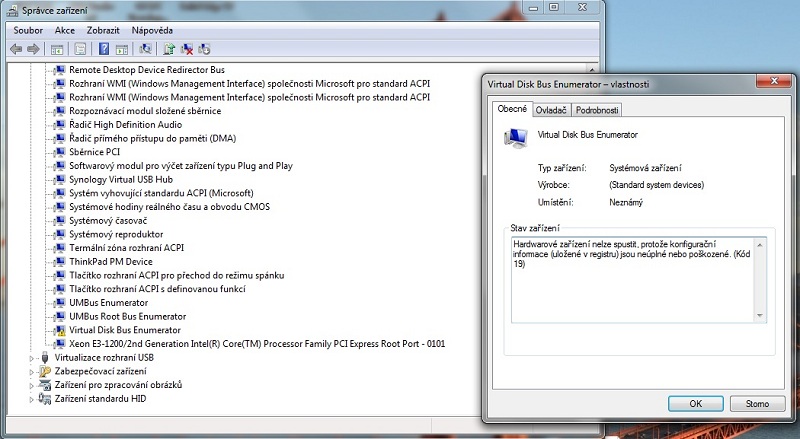Open the Akce menu
Screen dimensions: 800x439
[x=65, y=30]
